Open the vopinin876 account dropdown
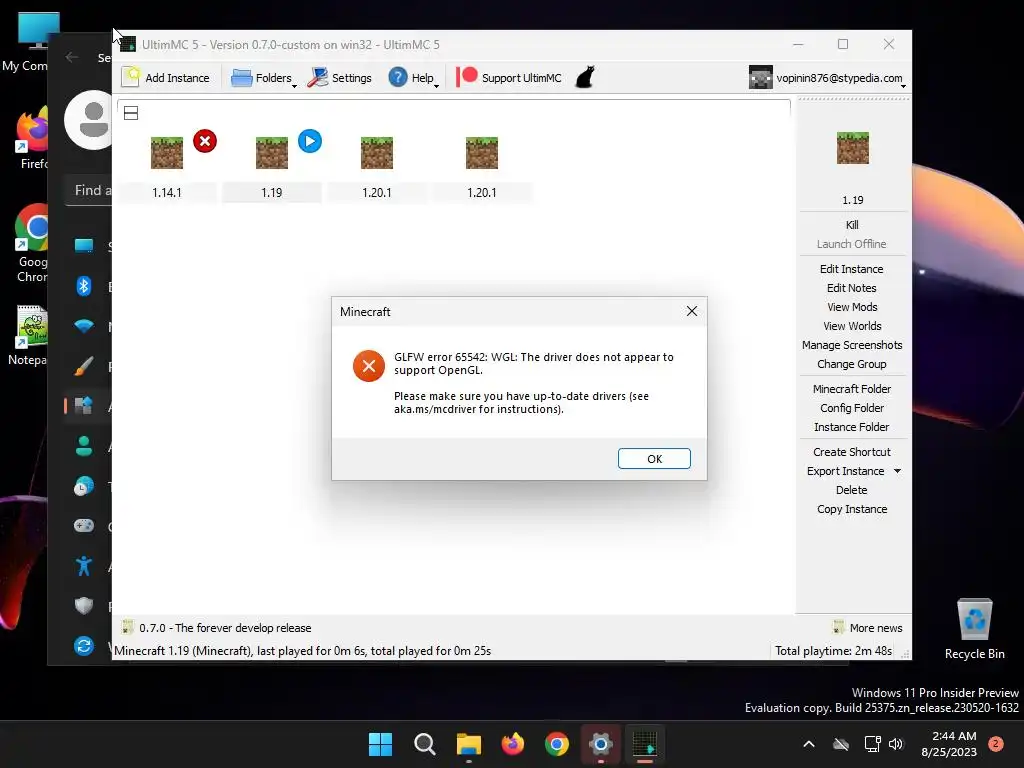1024x768 pixels. pyautogui.click(x=827, y=78)
